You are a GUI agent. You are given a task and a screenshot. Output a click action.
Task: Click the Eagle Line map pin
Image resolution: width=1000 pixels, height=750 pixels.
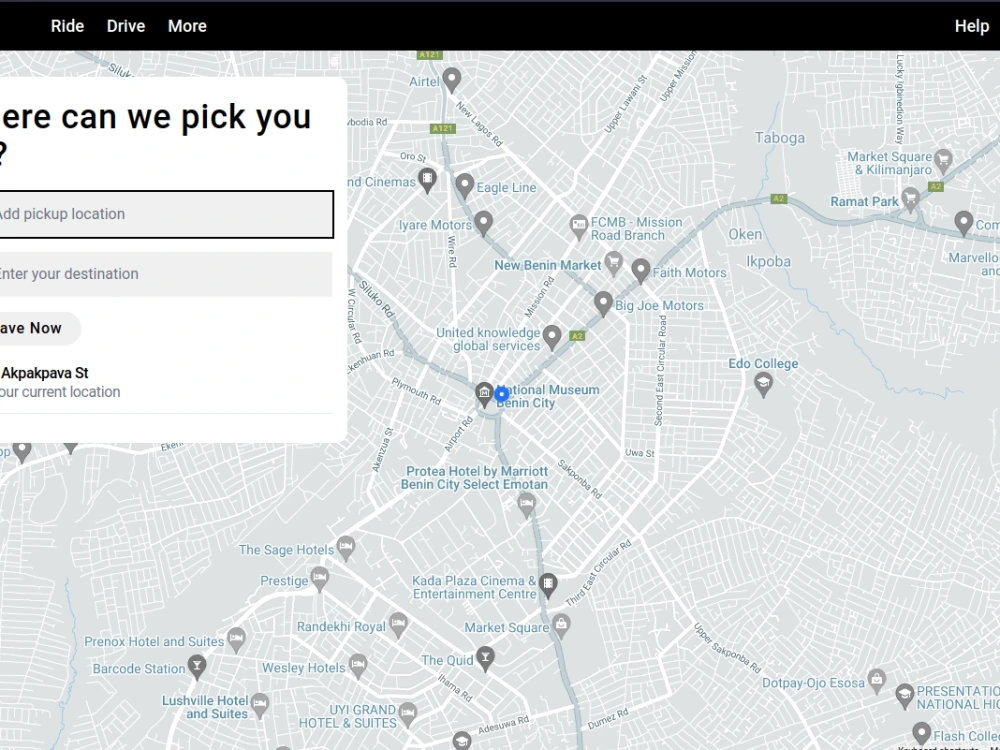(464, 186)
